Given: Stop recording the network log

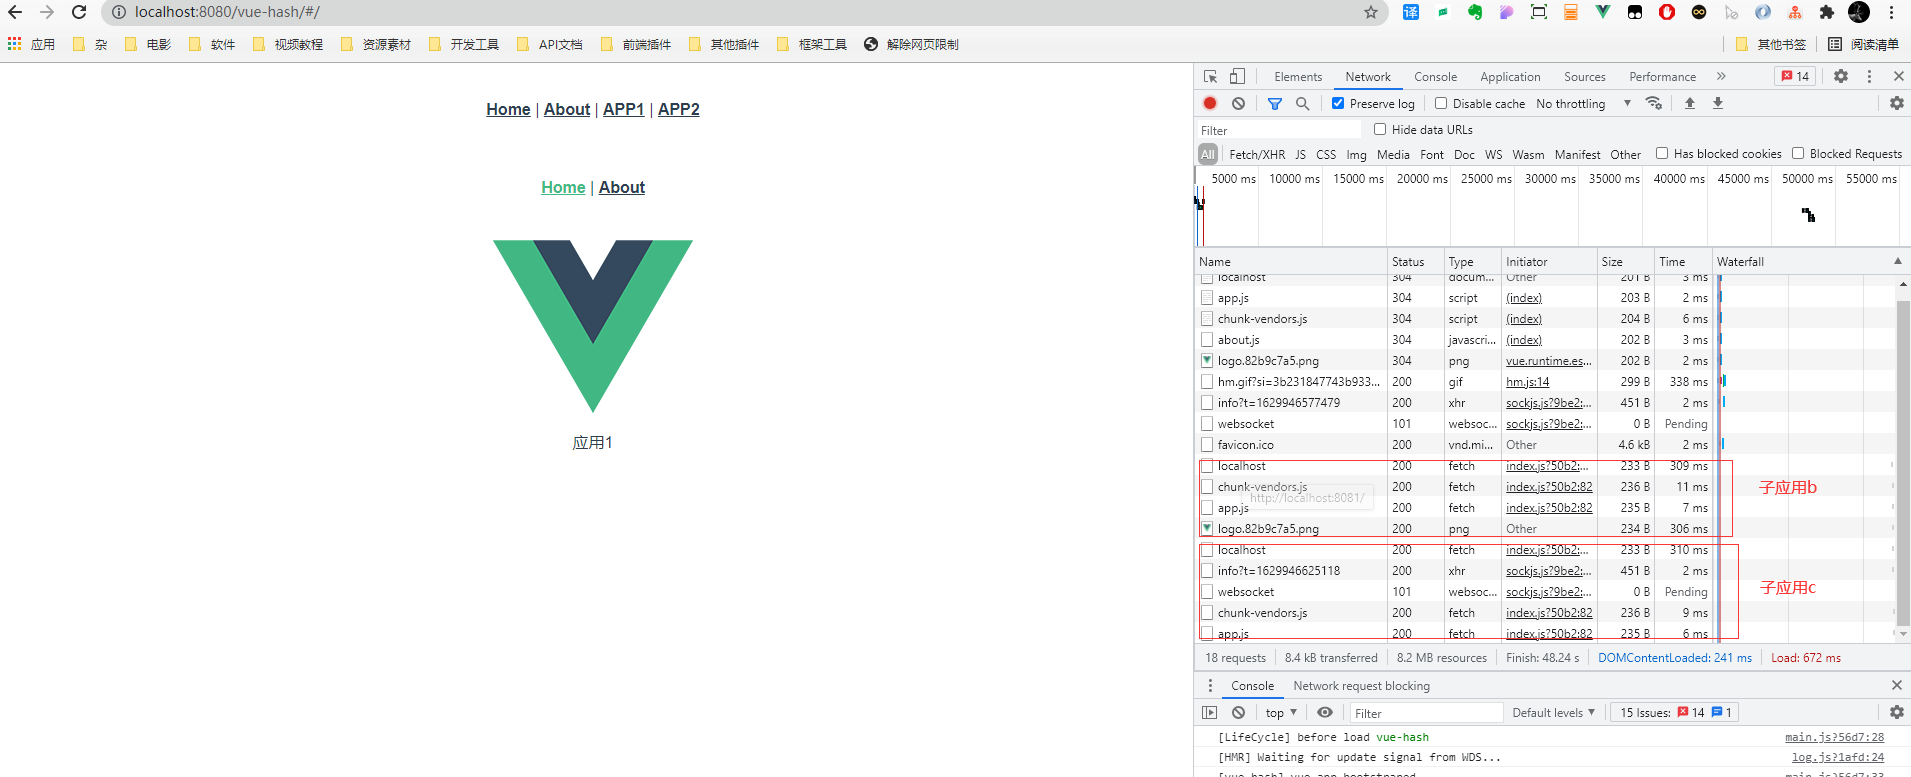Looking at the screenshot, I should point(1210,103).
